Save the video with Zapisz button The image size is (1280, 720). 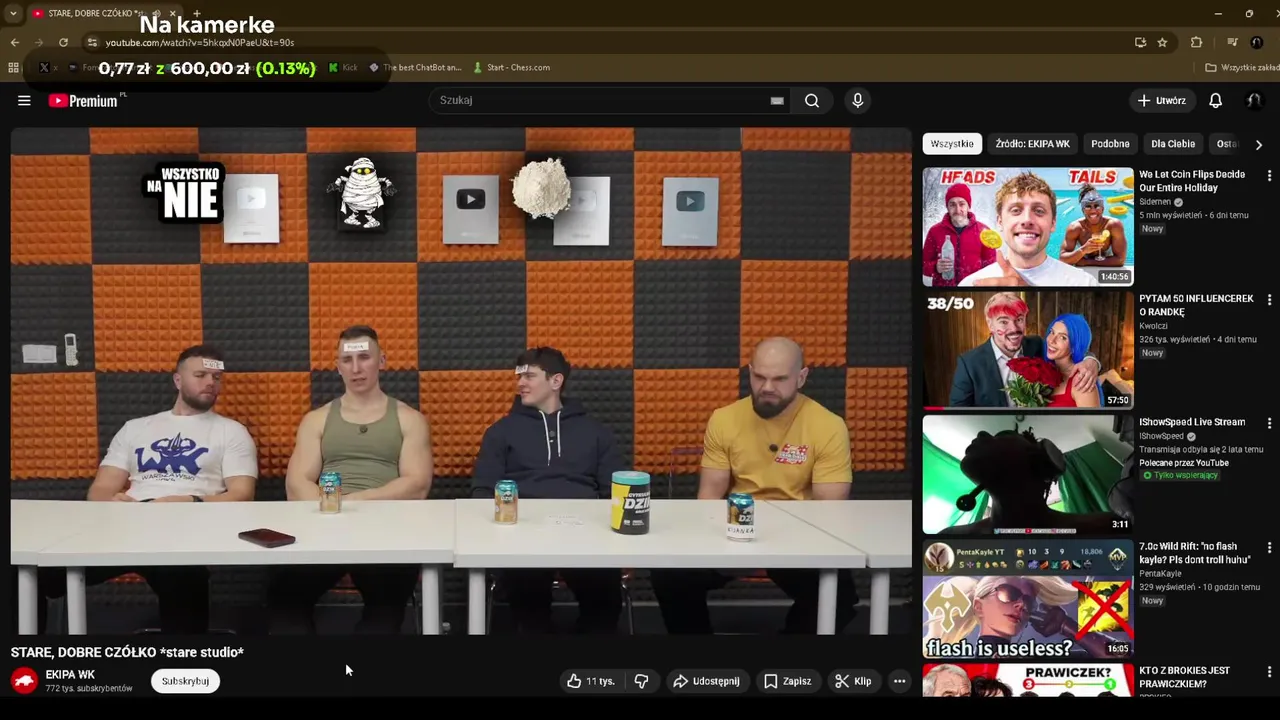click(x=787, y=681)
